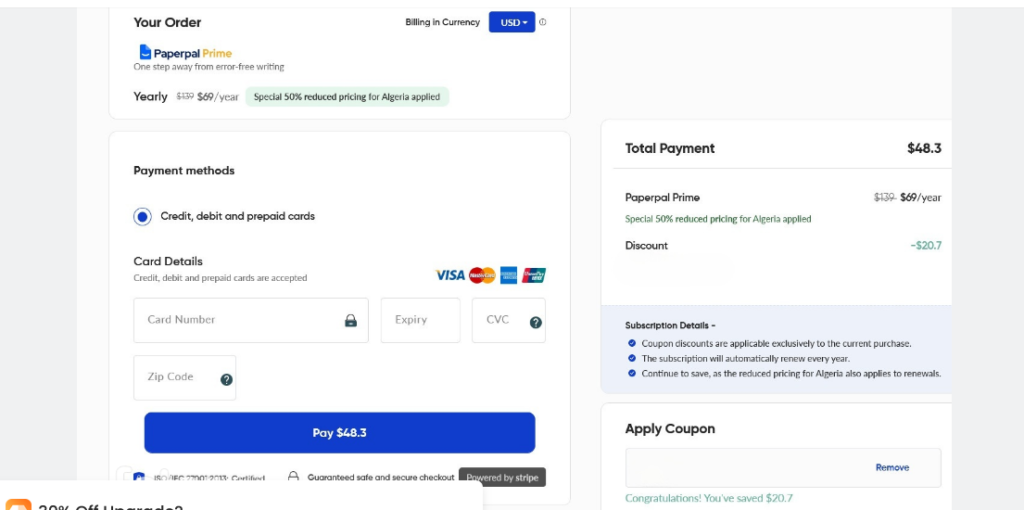Click the UnionPay card logo
The height and width of the screenshot is (510, 1024).
(x=534, y=275)
